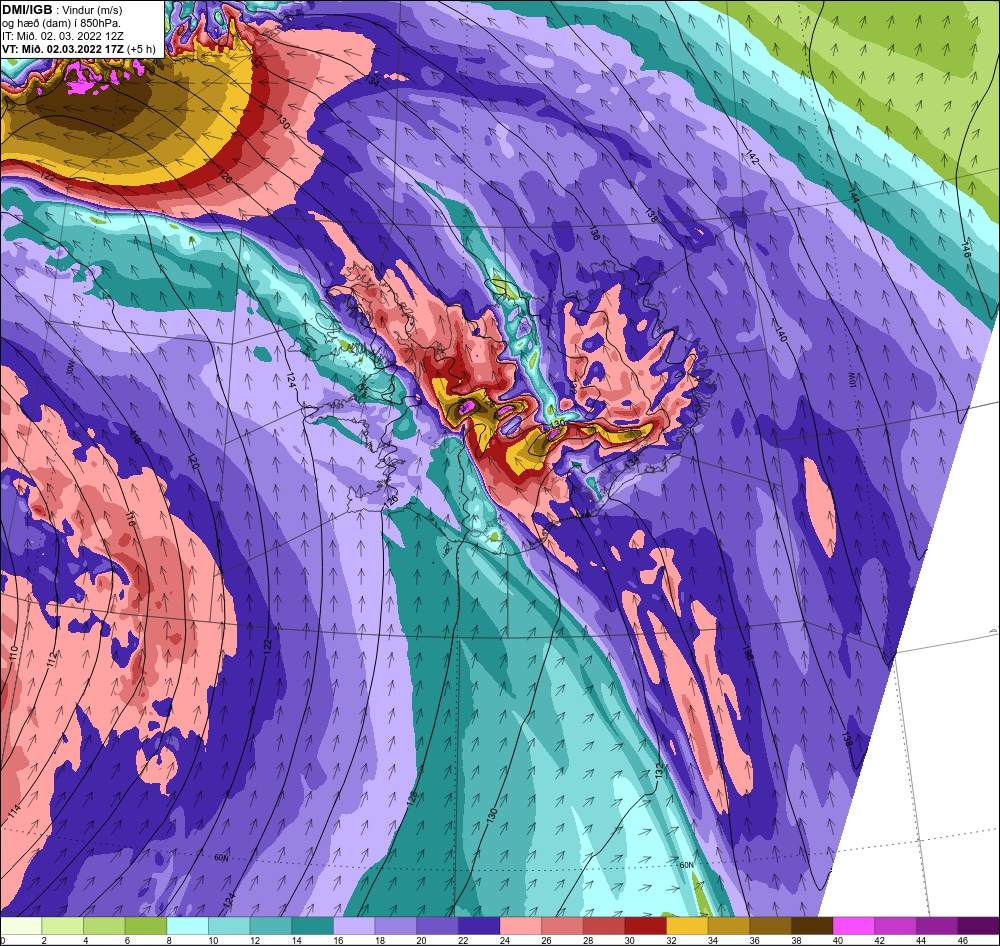
Task: Pick the legend swatch between 28 and 30
Action: click(x=604, y=926)
